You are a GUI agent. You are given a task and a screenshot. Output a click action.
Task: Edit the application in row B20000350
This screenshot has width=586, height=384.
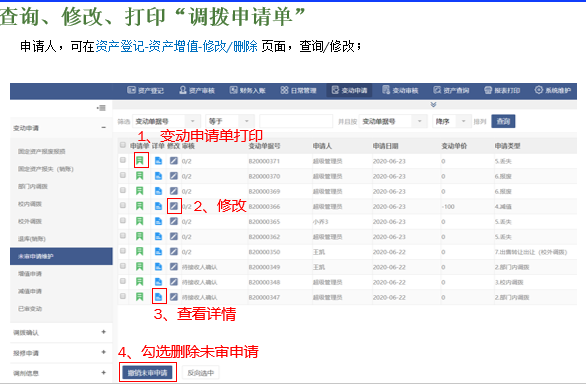pyautogui.click(x=174, y=252)
